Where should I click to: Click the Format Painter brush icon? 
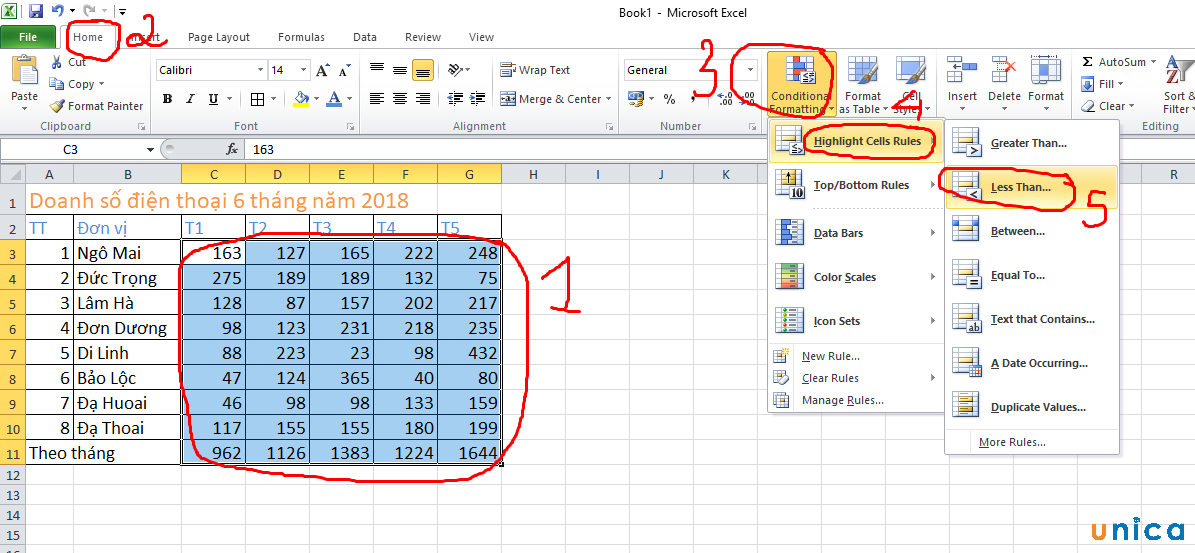[58, 106]
